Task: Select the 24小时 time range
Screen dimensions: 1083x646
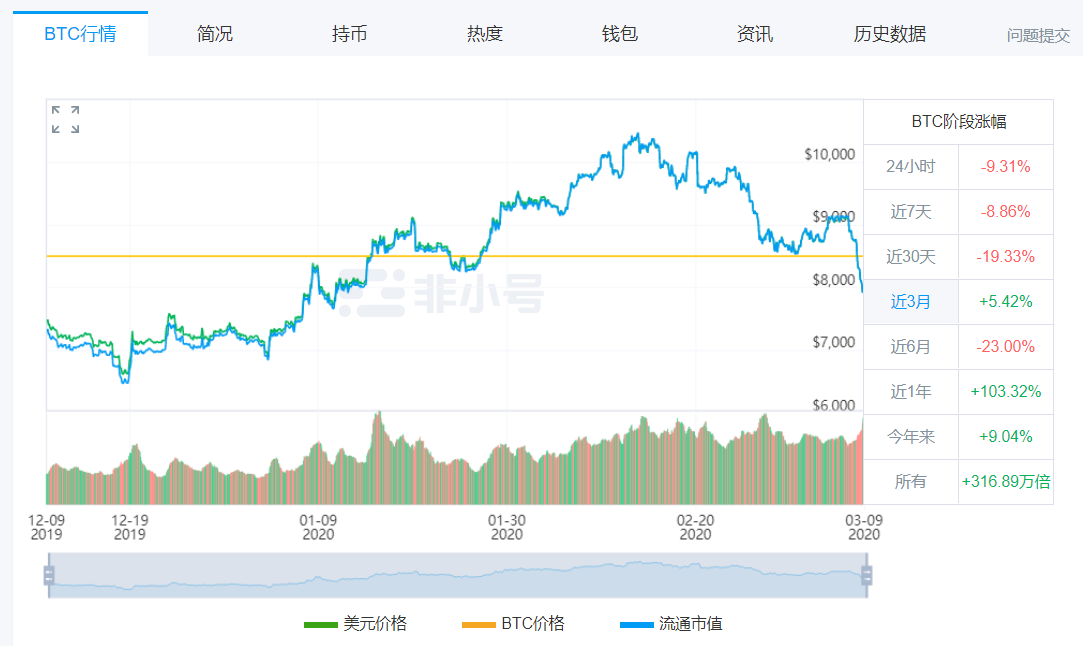Action: click(910, 166)
